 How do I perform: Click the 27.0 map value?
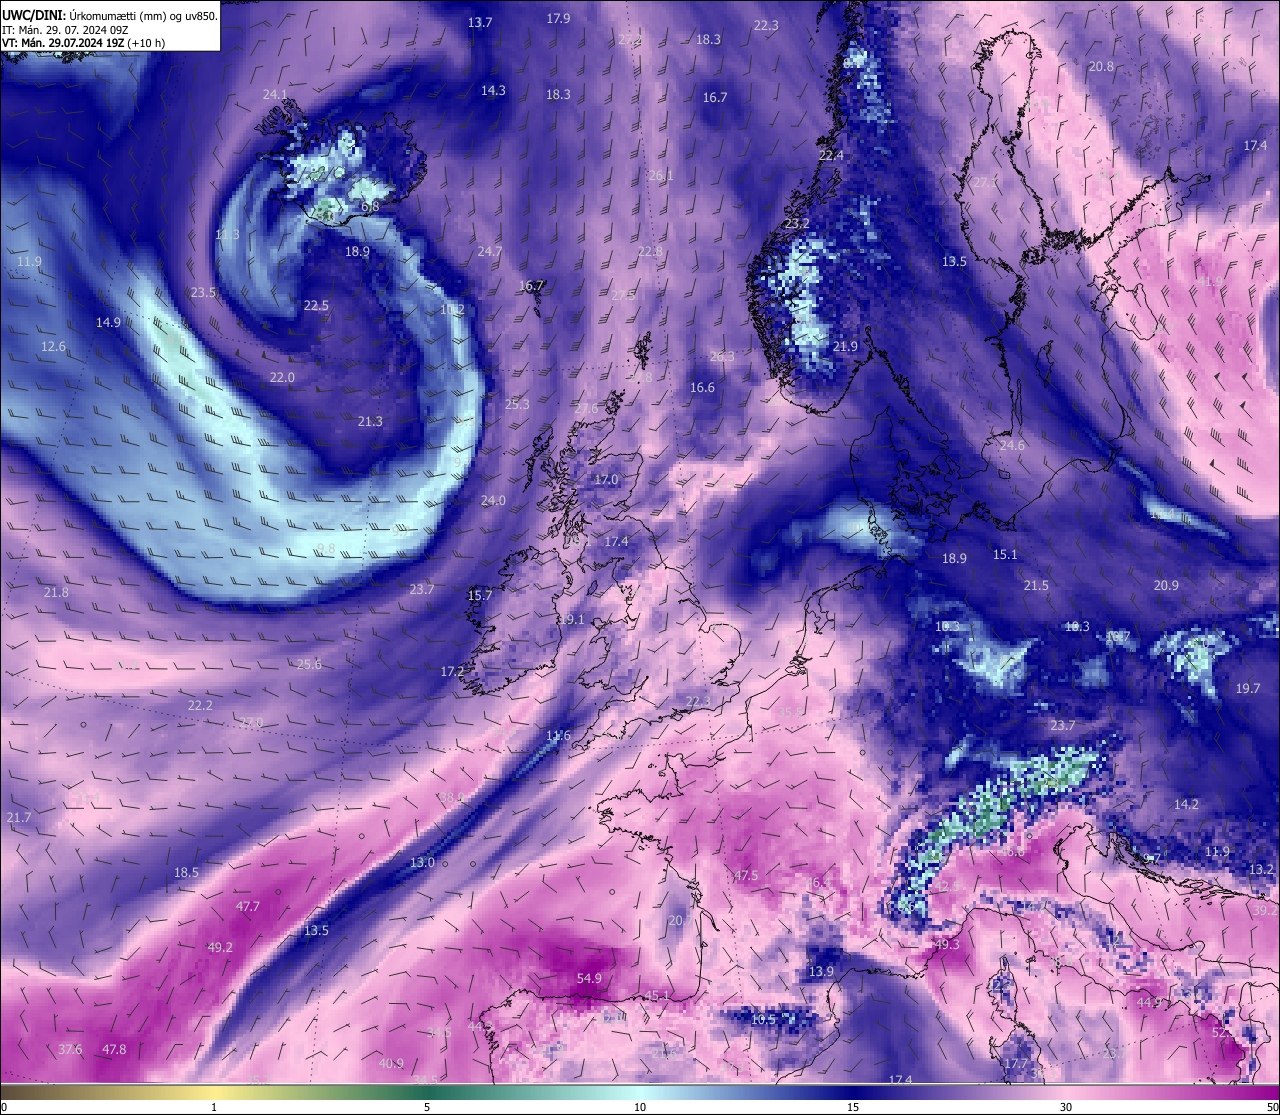click(251, 722)
